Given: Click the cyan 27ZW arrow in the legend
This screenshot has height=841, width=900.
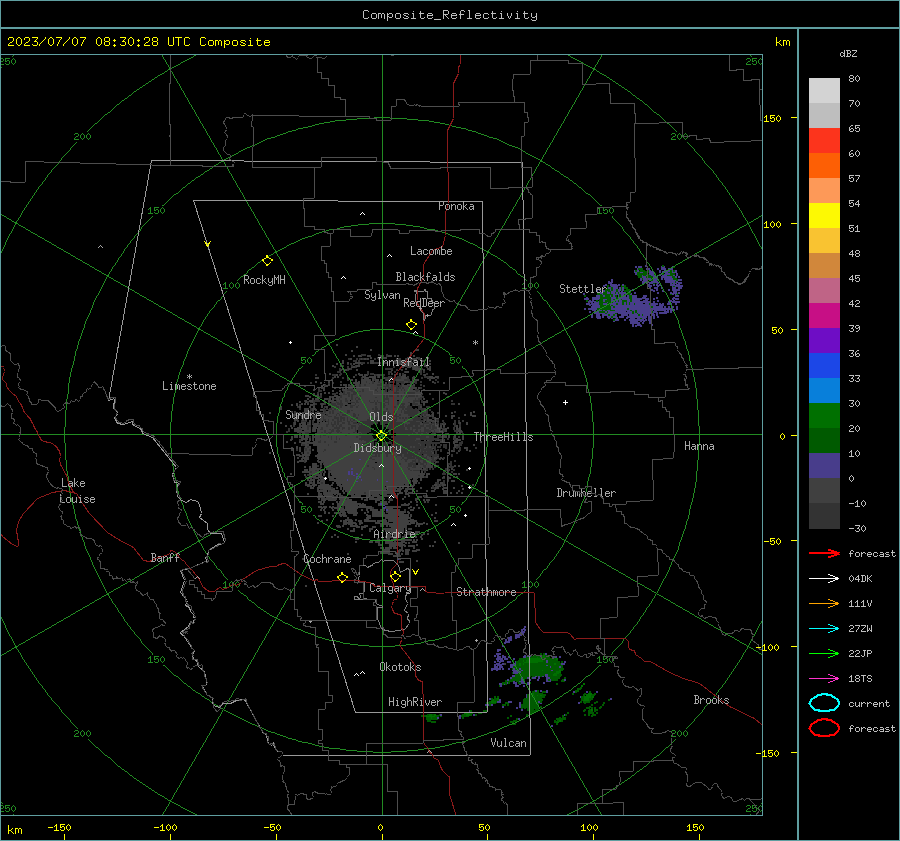Looking at the screenshot, I should coord(824,629).
